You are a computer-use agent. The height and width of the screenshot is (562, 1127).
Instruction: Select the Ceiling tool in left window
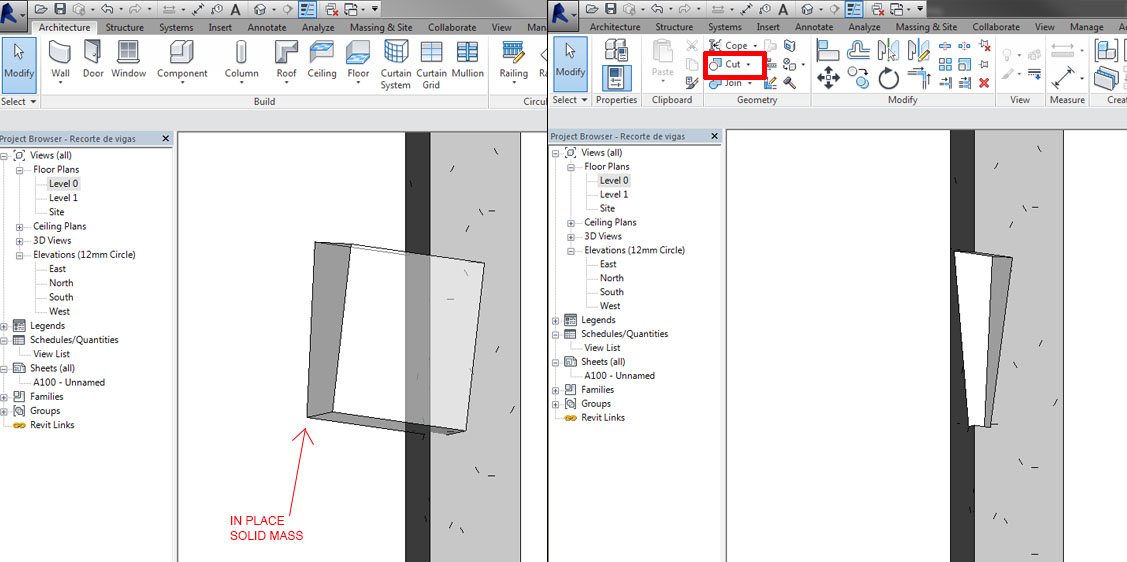pyautogui.click(x=321, y=60)
